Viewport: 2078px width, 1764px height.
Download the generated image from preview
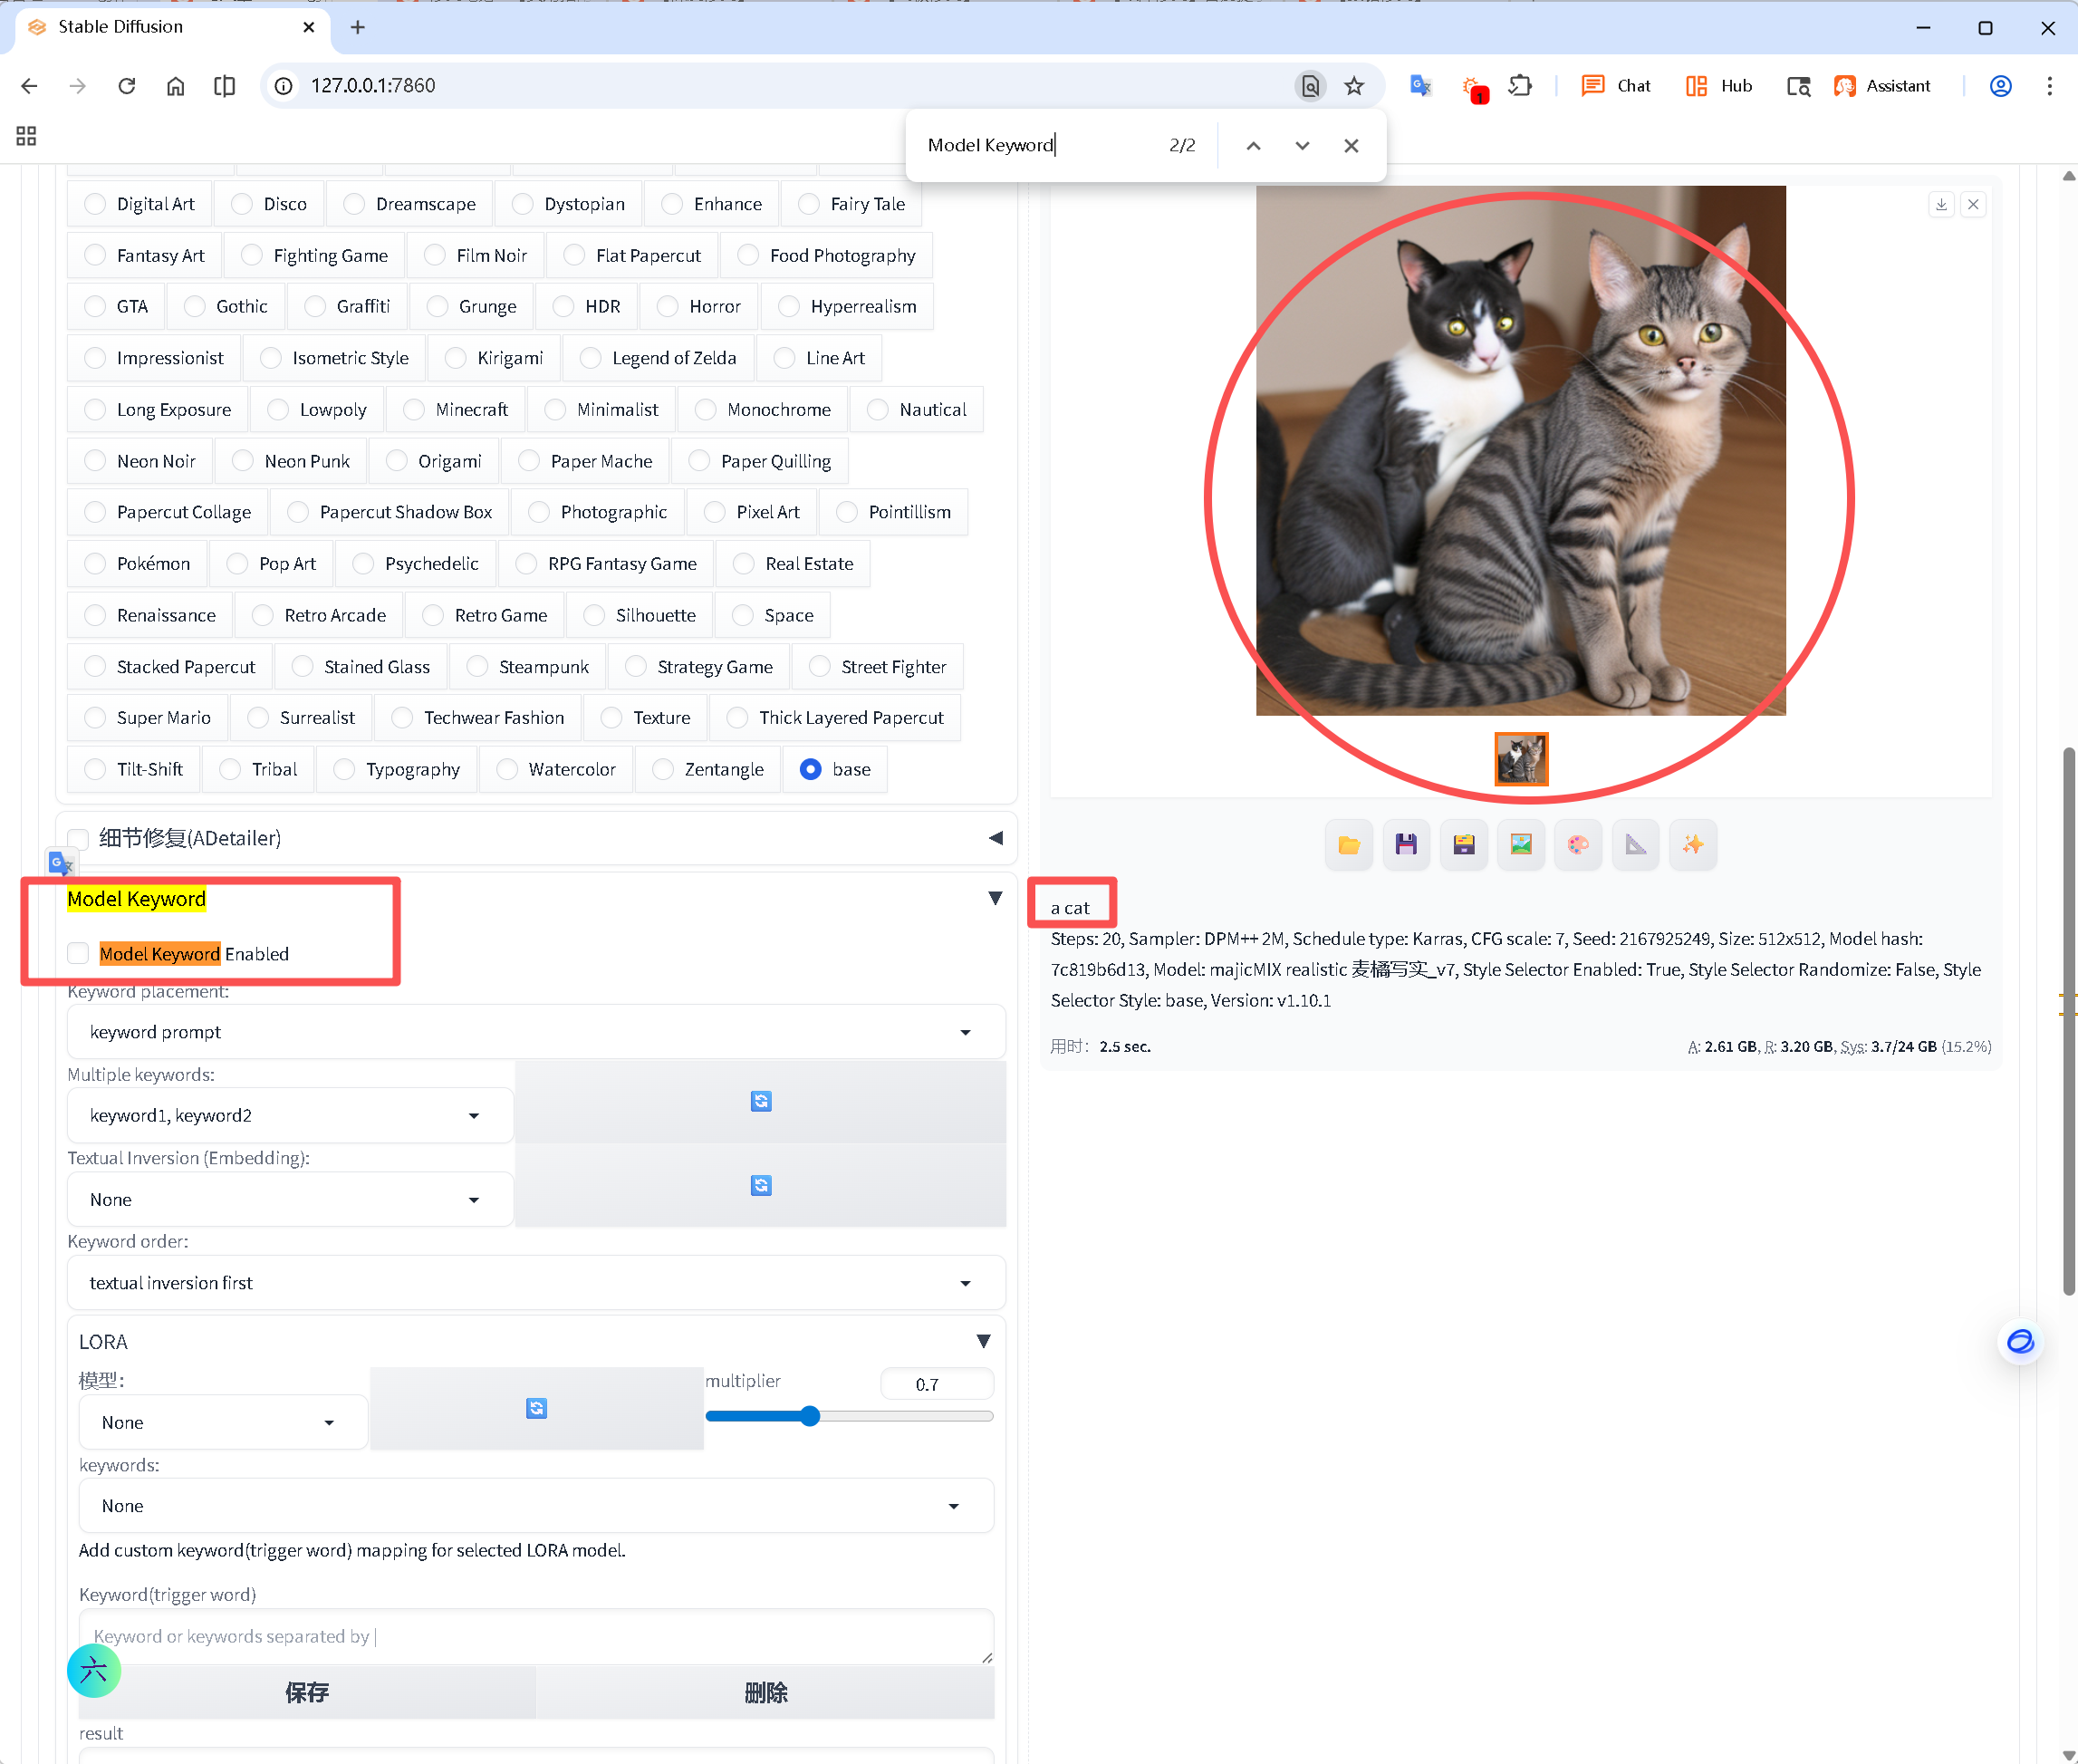point(1941,205)
